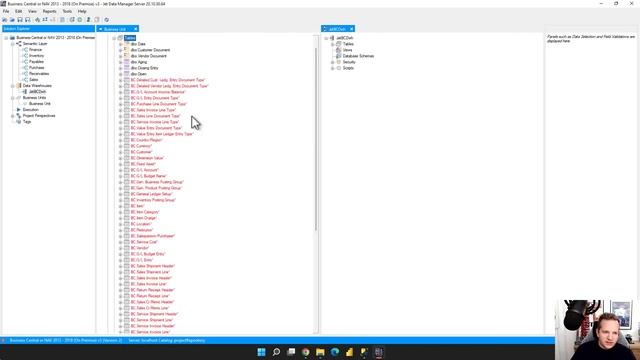Click the JetBCDwh database icon in Solution Explorer

pos(25,92)
